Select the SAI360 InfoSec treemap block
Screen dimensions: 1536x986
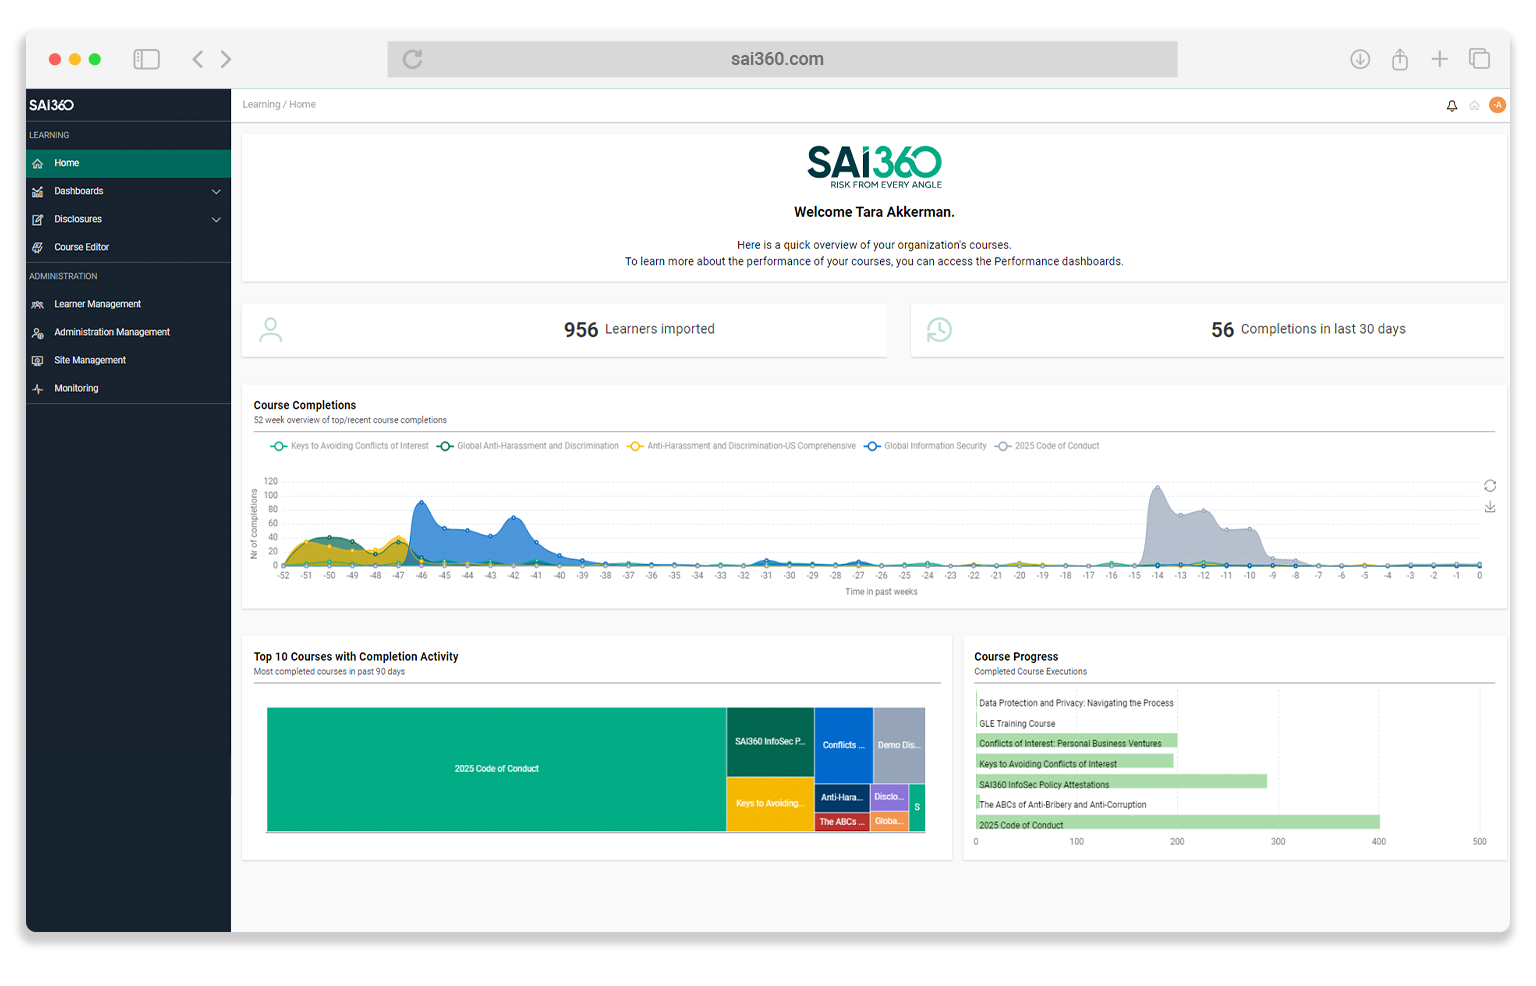coord(770,742)
